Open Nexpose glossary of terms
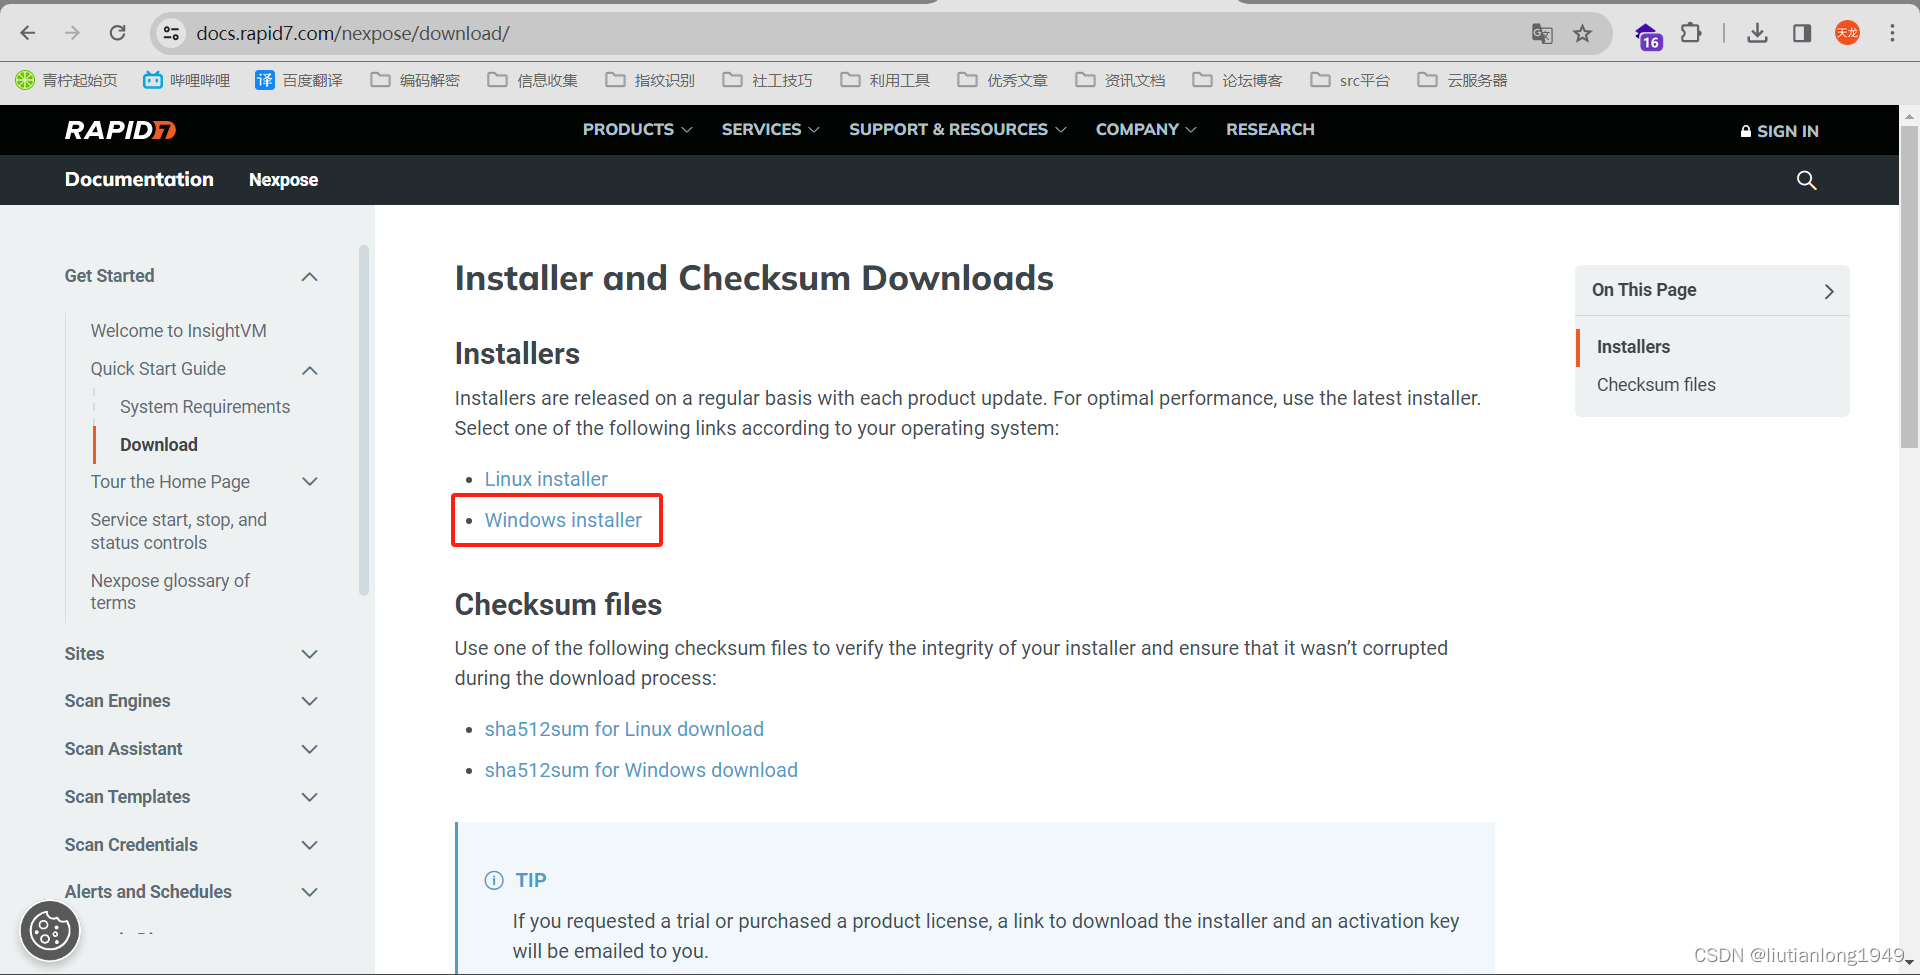The image size is (1920, 975). tap(170, 592)
